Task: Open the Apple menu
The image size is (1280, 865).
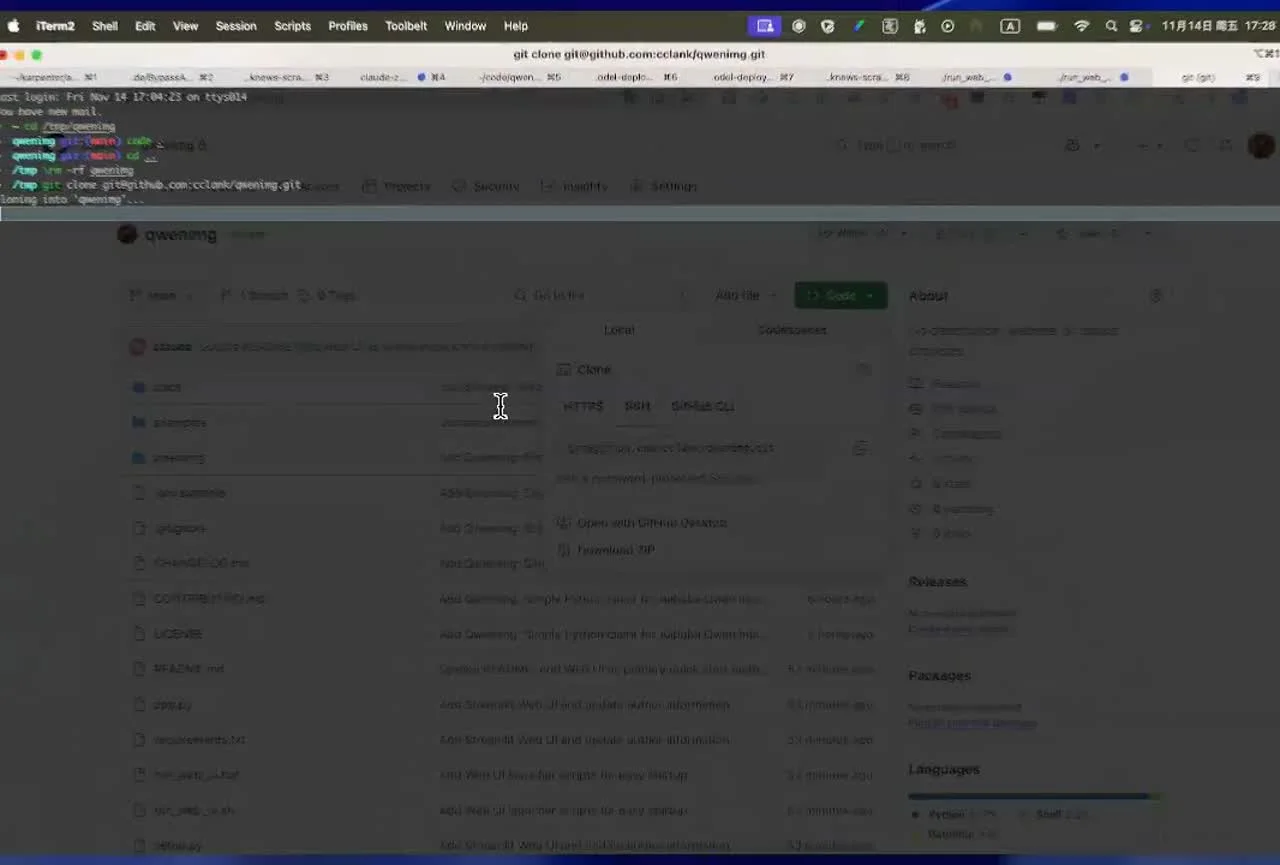Action: [x=14, y=26]
